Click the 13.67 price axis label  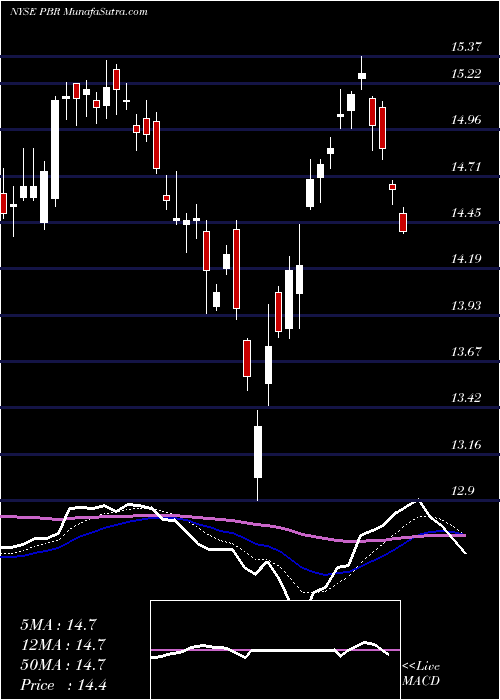click(x=466, y=351)
